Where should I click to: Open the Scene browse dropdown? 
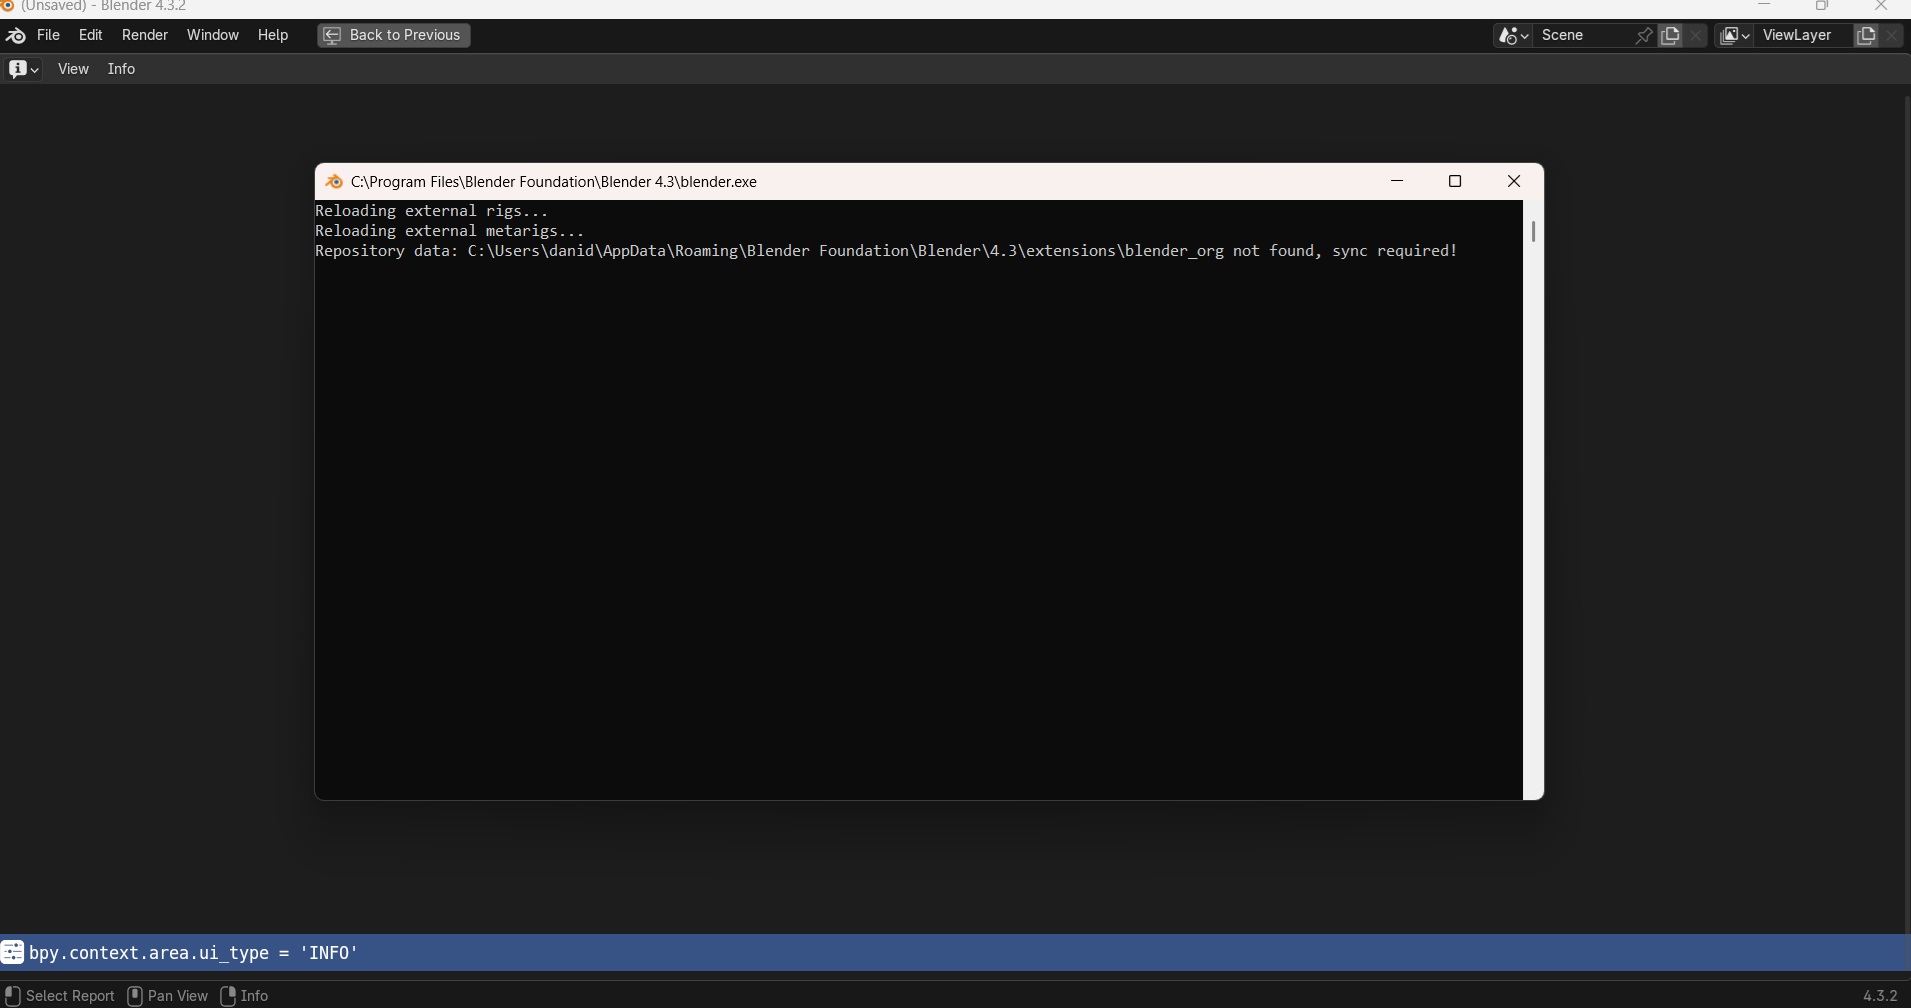pos(1513,35)
